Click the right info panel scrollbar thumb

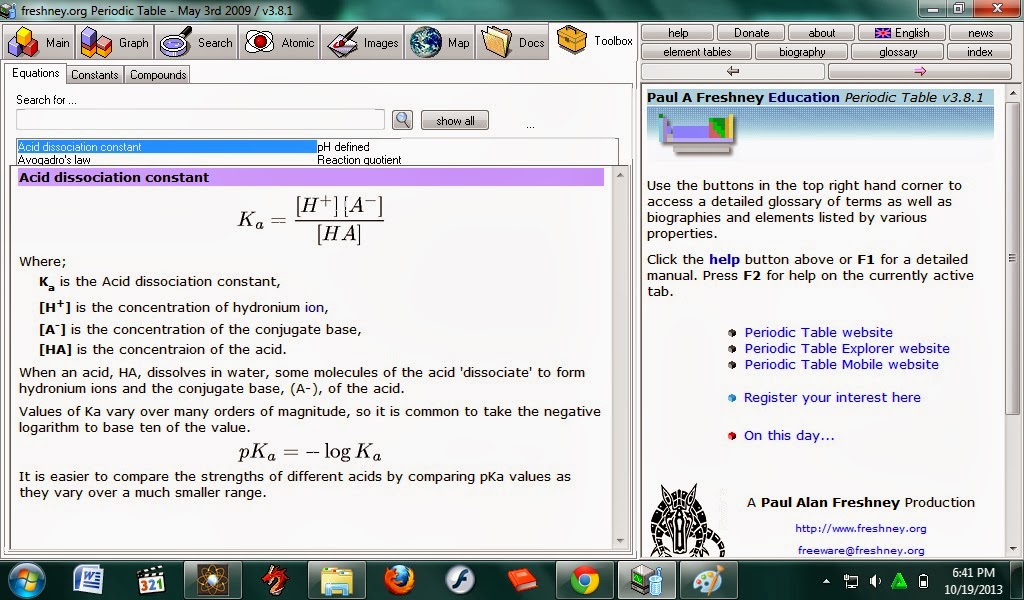[x=1012, y=258]
